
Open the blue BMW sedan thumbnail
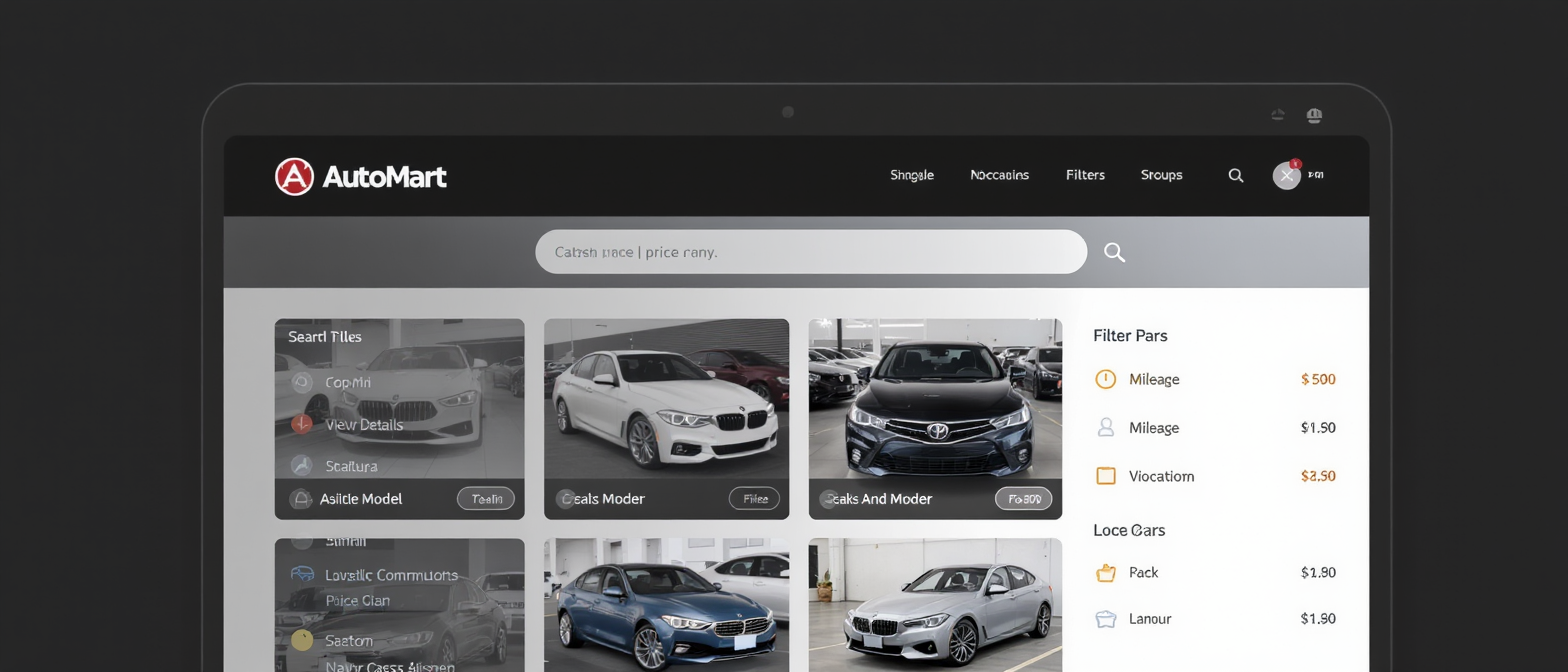click(x=666, y=605)
